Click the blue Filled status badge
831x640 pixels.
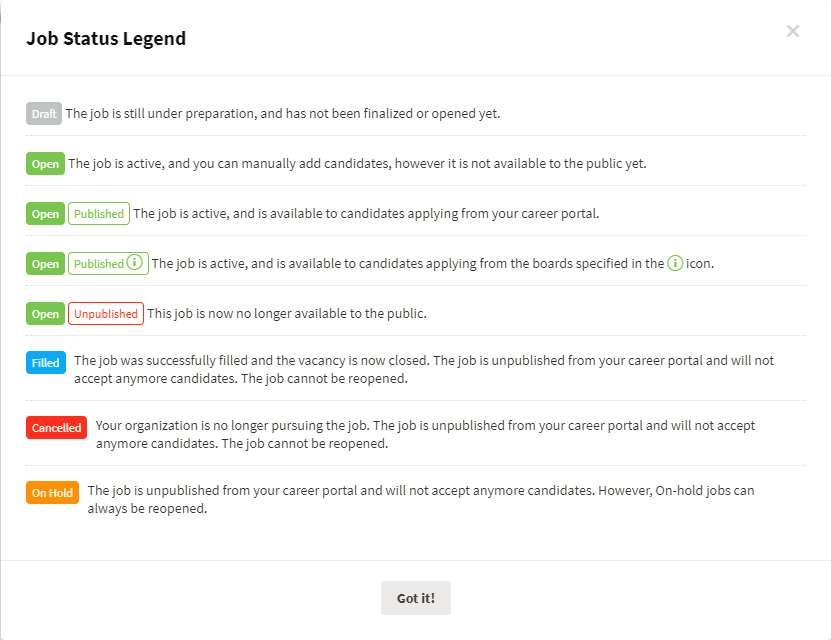[46, 363]
